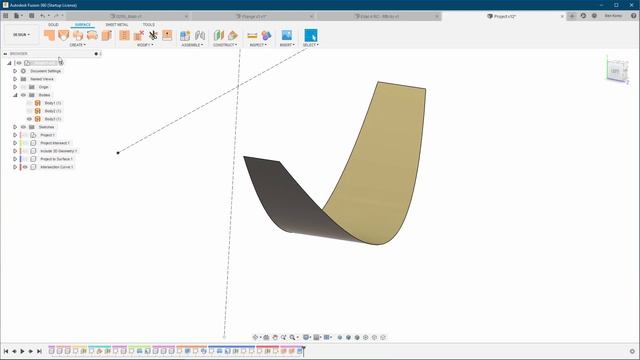640x360 pixels.
Task: Select the Delete face tool with red X
Action: 139,36
